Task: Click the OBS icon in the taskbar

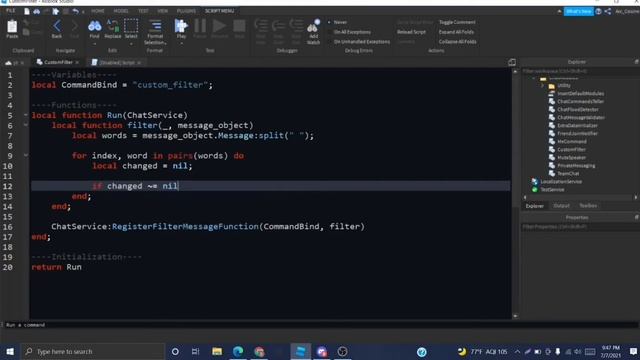Action: 342,351
